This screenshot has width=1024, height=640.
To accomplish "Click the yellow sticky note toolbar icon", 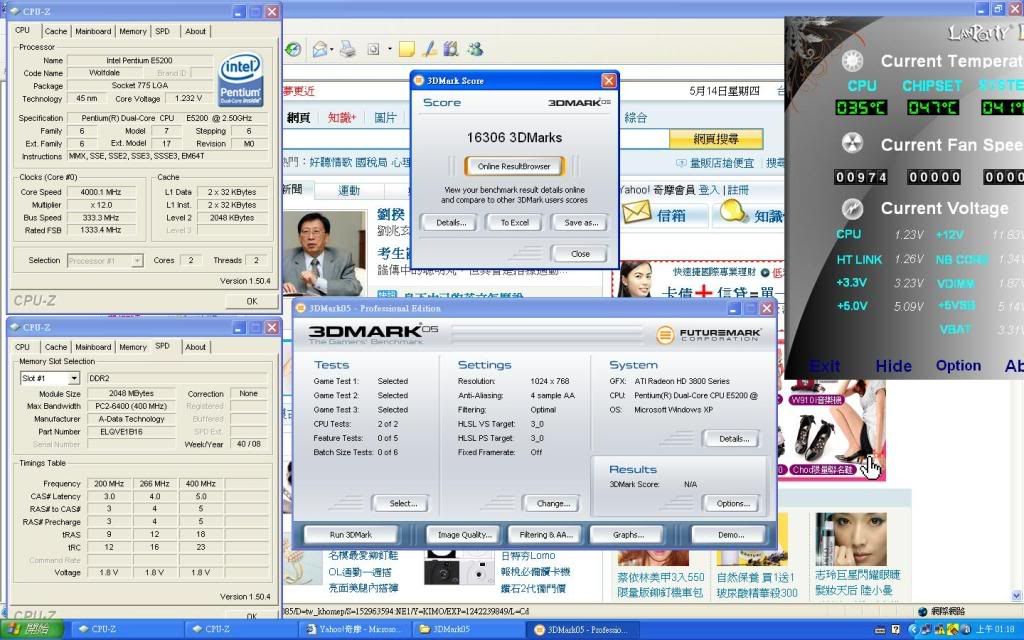I will pyautogui.click(x=406, y=49).
